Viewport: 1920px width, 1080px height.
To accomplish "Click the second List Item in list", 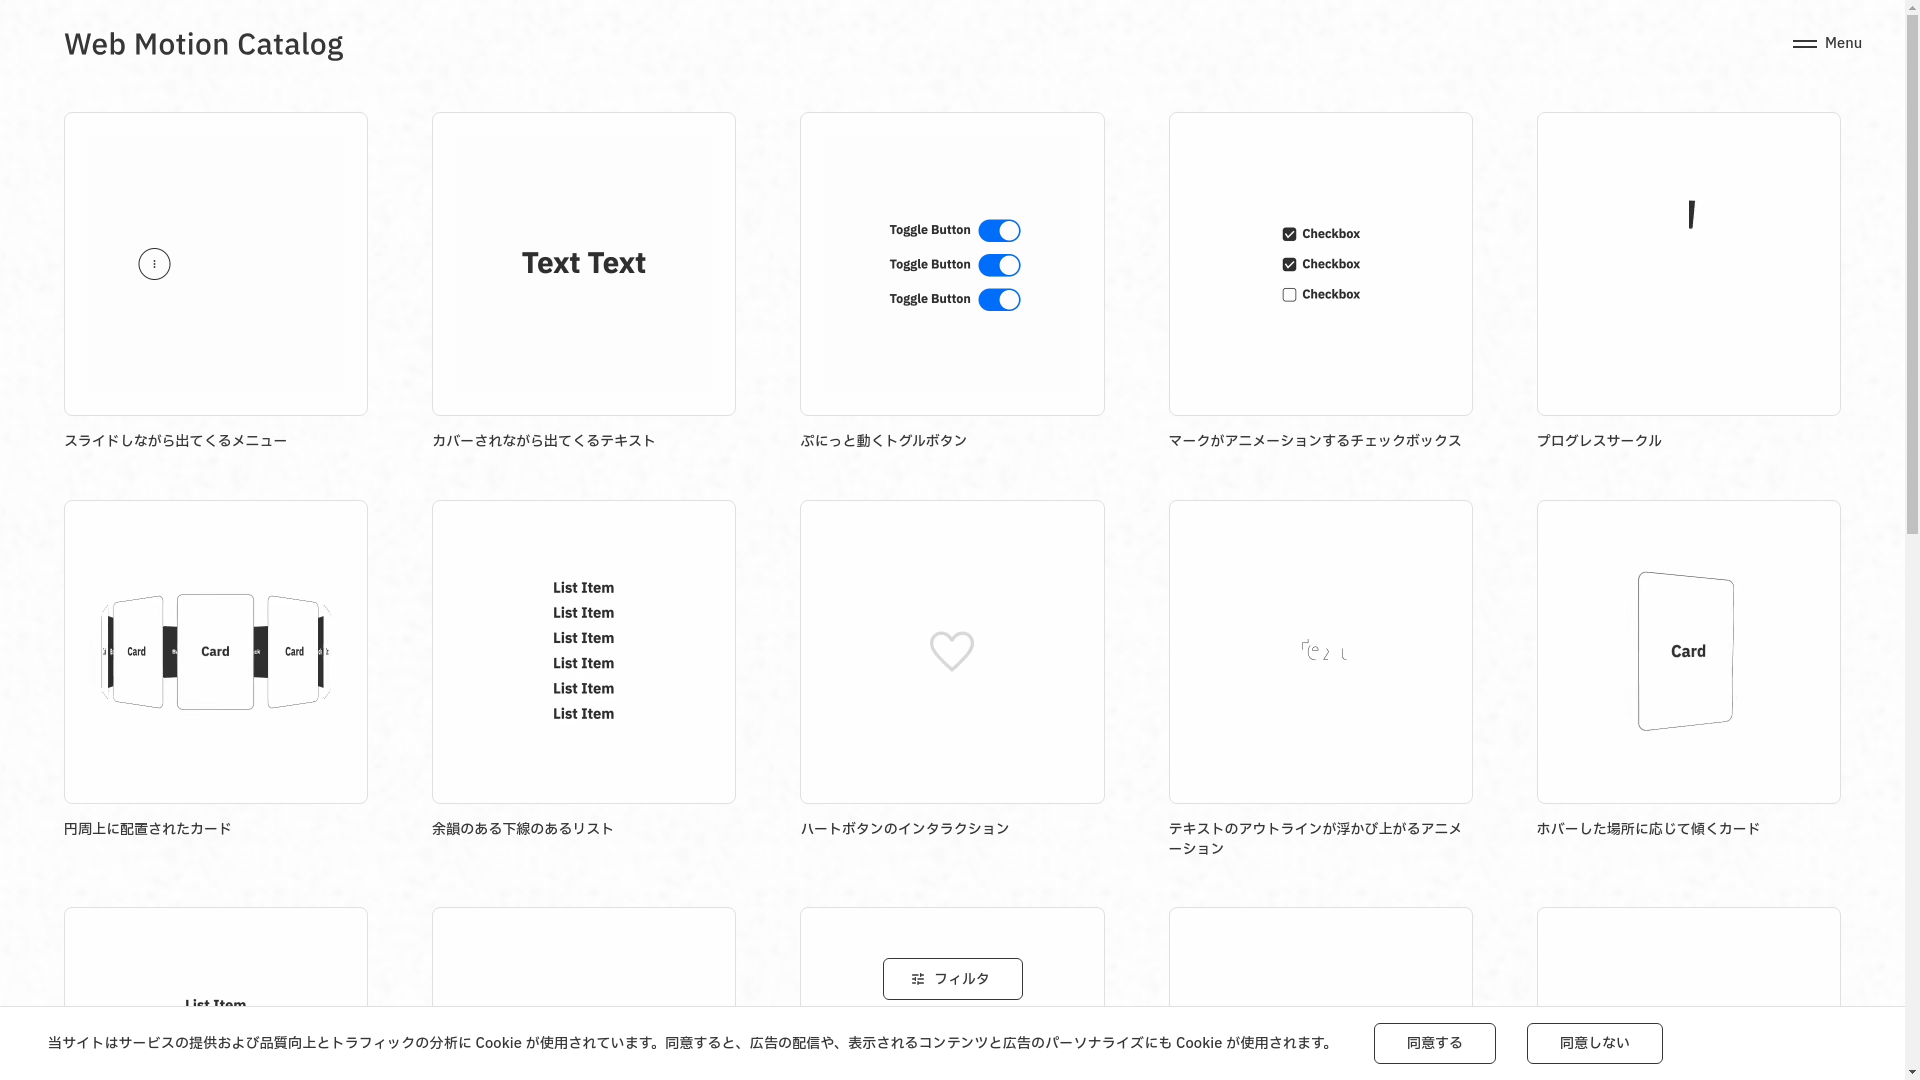I will (x=584, y=613).
